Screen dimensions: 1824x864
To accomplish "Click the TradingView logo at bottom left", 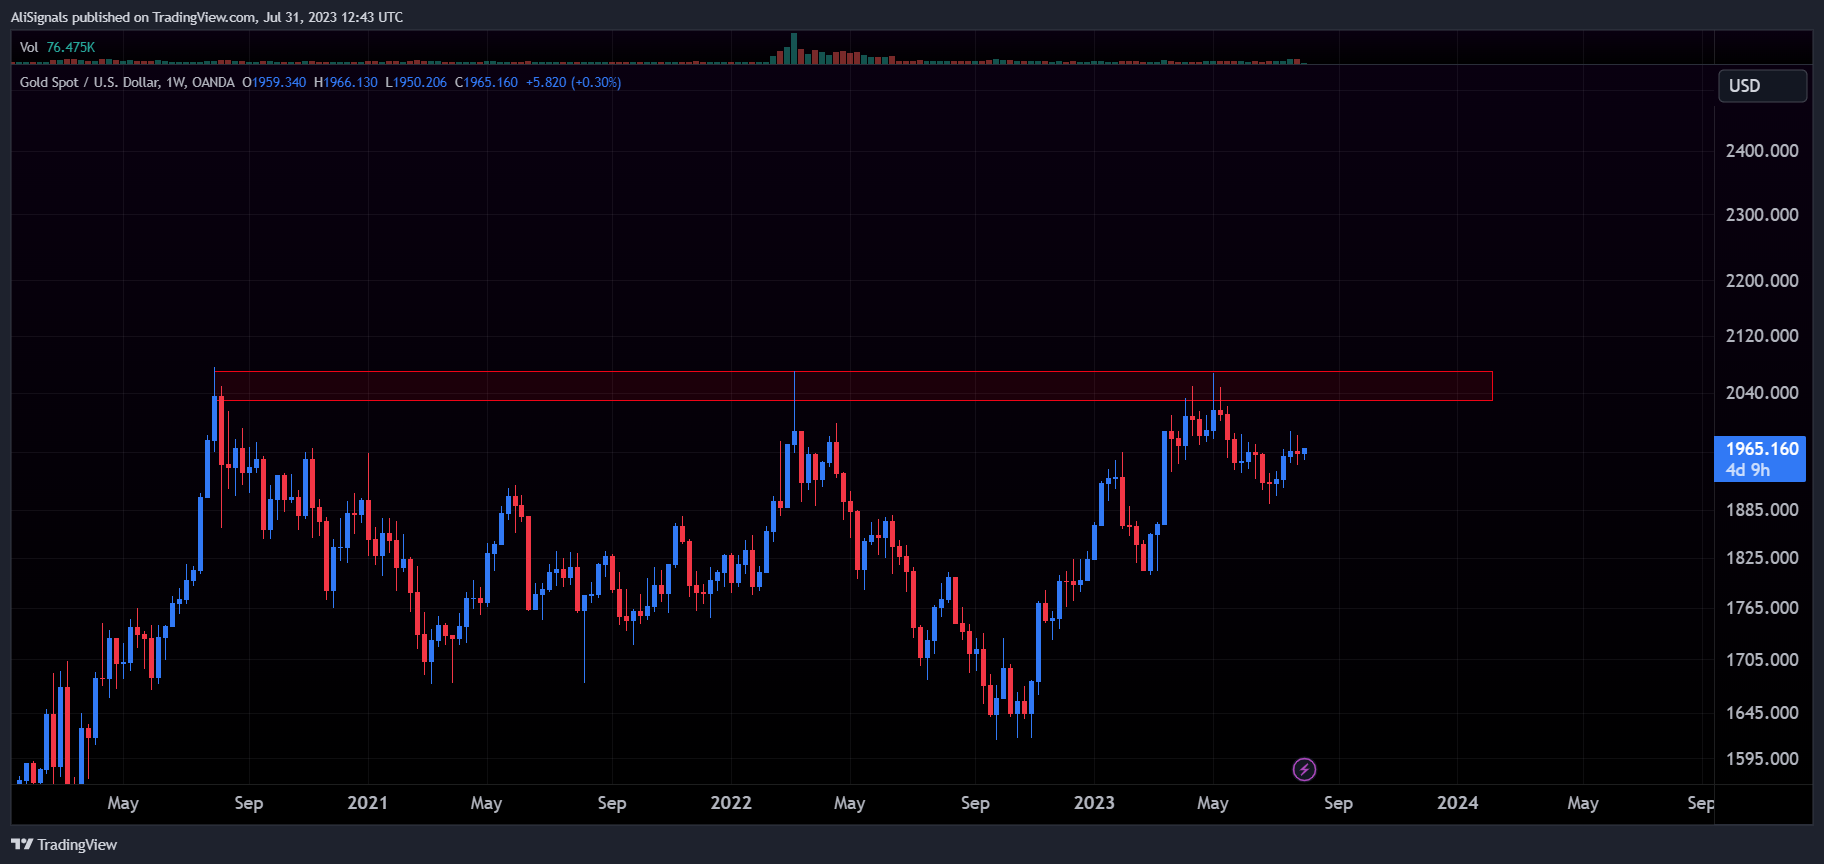I will pyautogui.click(x=64, y=845).
